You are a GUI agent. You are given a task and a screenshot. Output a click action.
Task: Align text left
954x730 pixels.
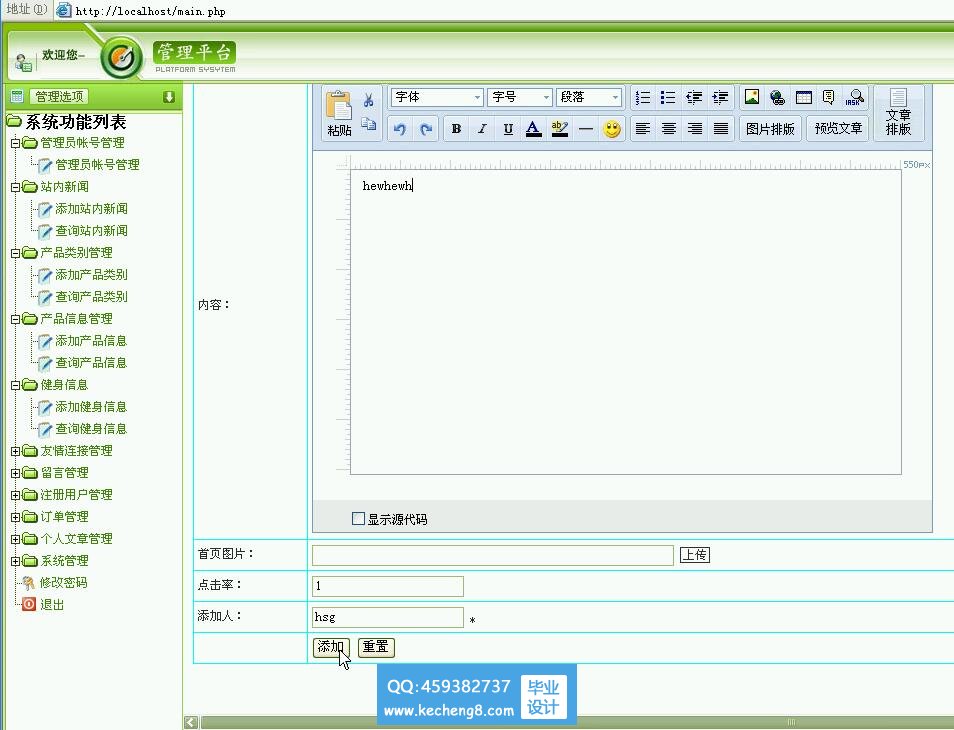coord(642,129)
